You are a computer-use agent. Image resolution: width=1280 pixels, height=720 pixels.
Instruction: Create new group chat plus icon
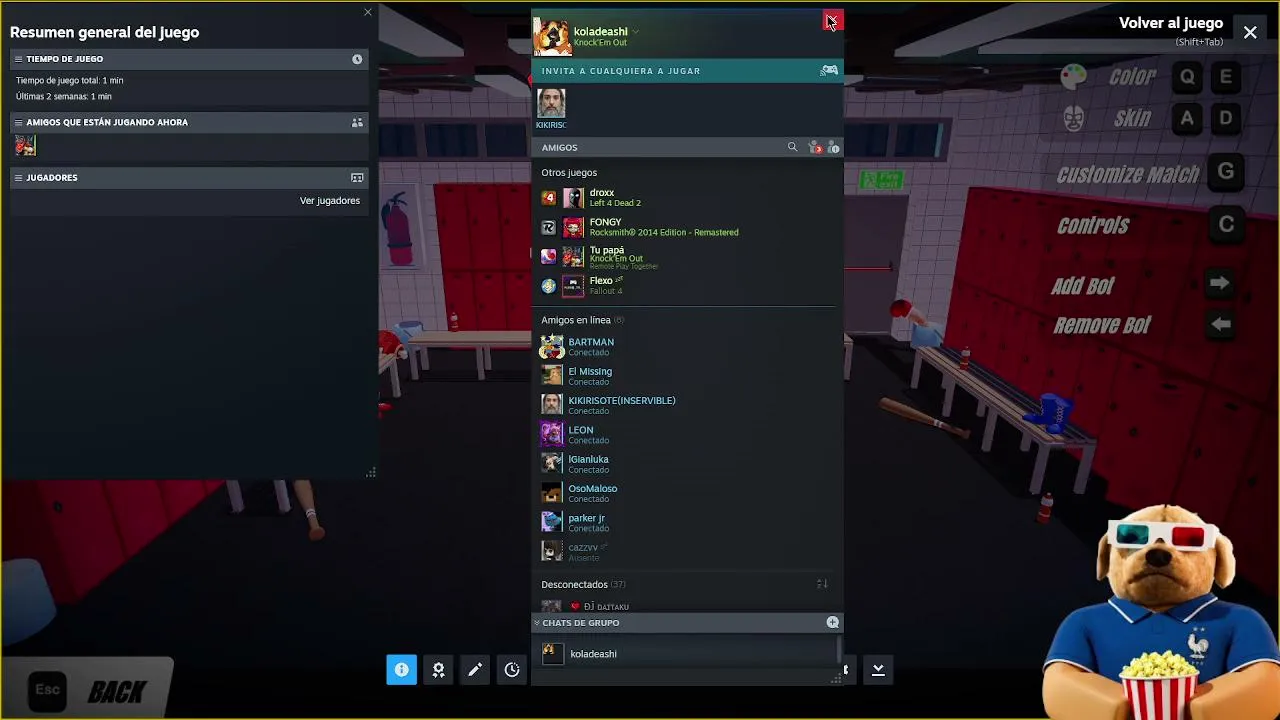pyautogui.click(x=832, y=622)
